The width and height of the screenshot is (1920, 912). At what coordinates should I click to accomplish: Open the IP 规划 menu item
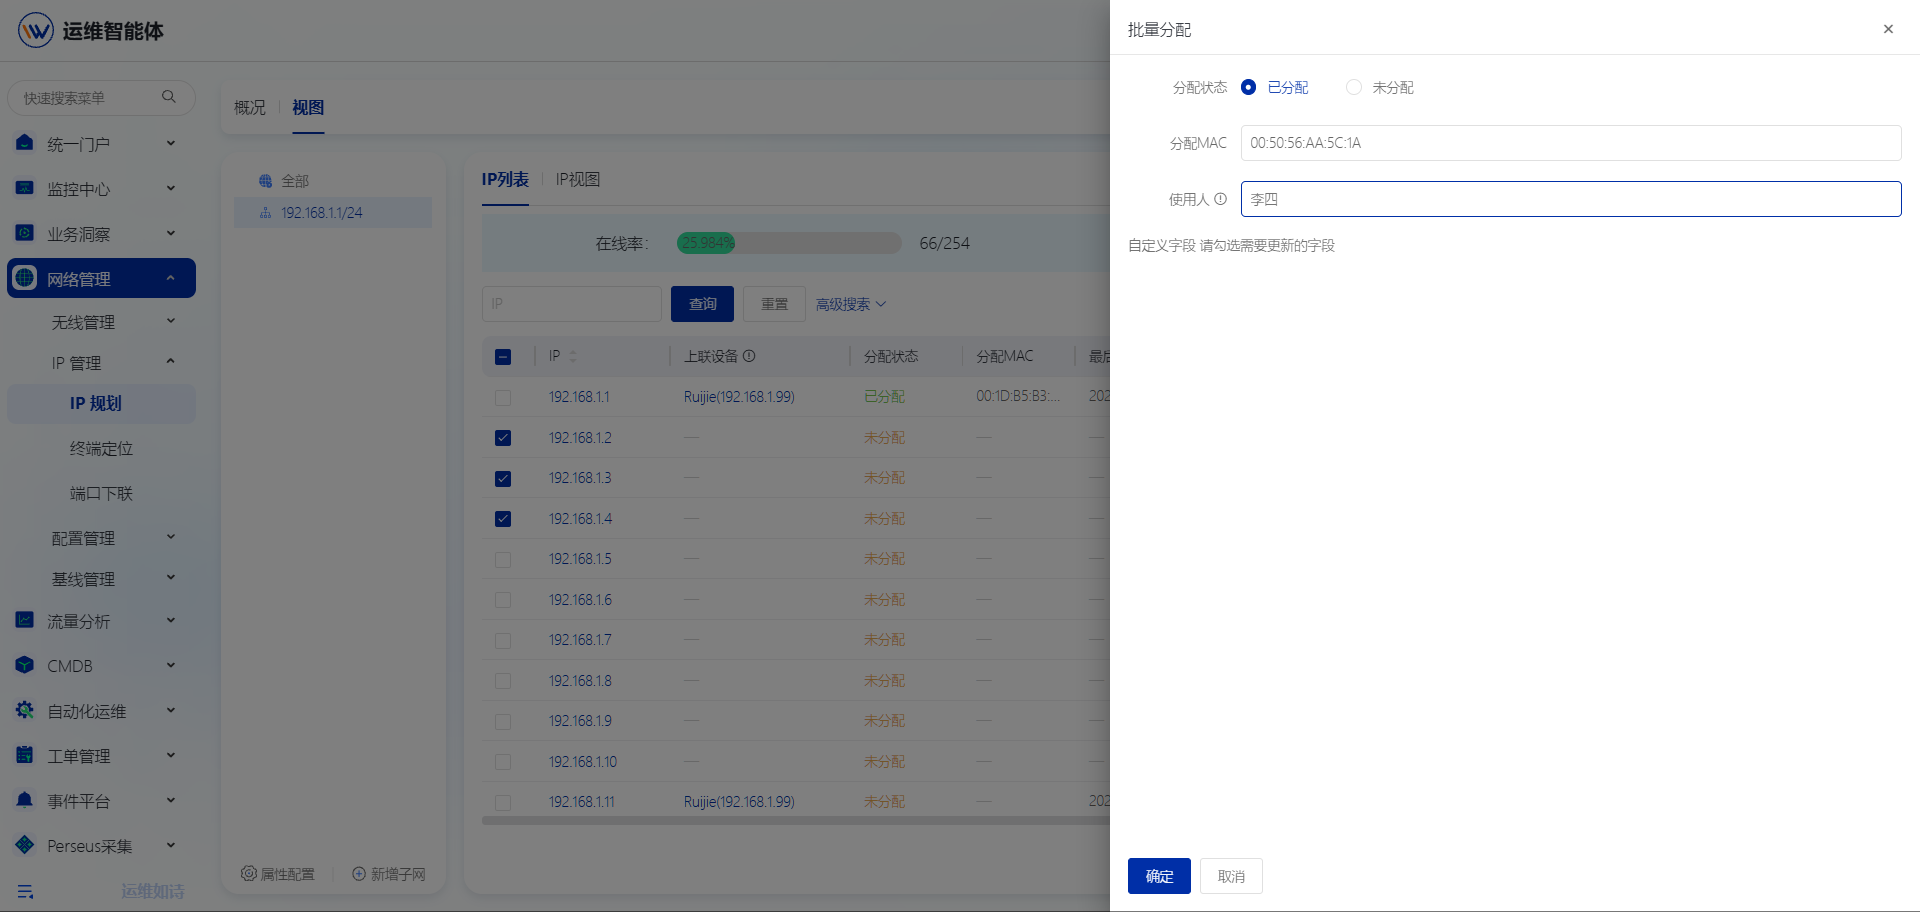point(101,403)
